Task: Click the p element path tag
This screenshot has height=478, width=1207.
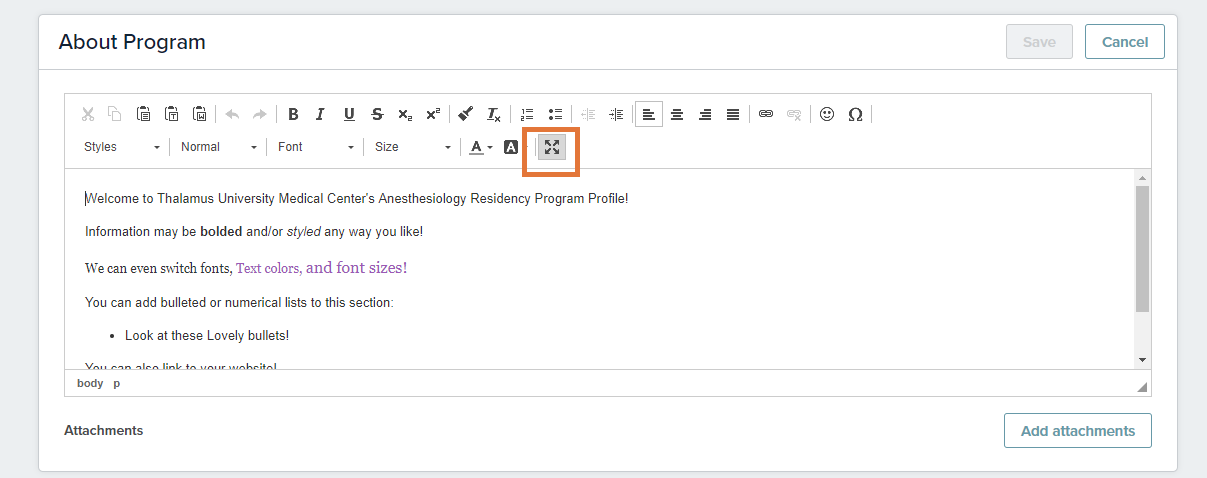Action: (x=116, y=383)
